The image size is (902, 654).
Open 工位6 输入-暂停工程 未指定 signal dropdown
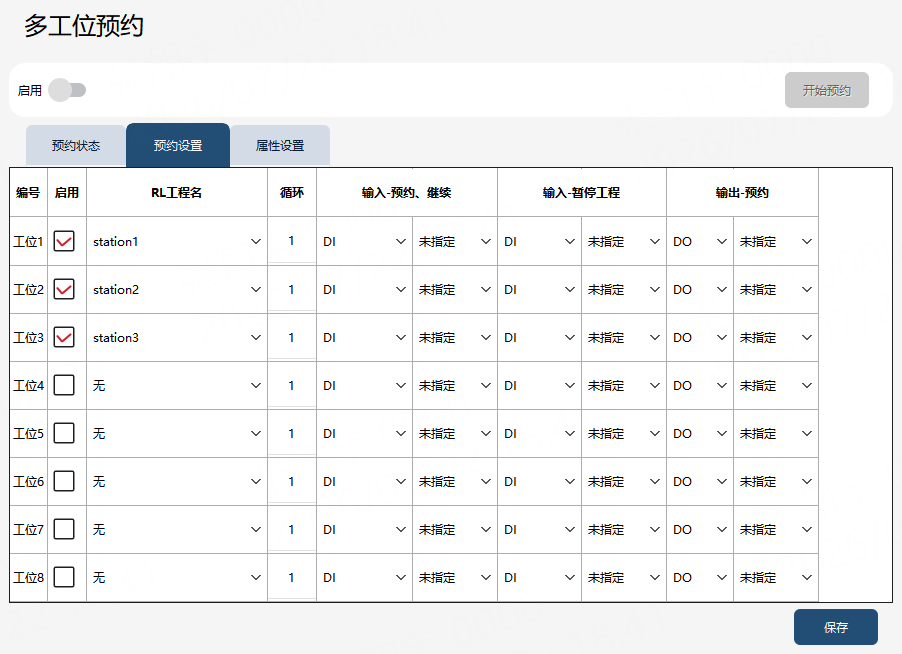tap(624, 481)
